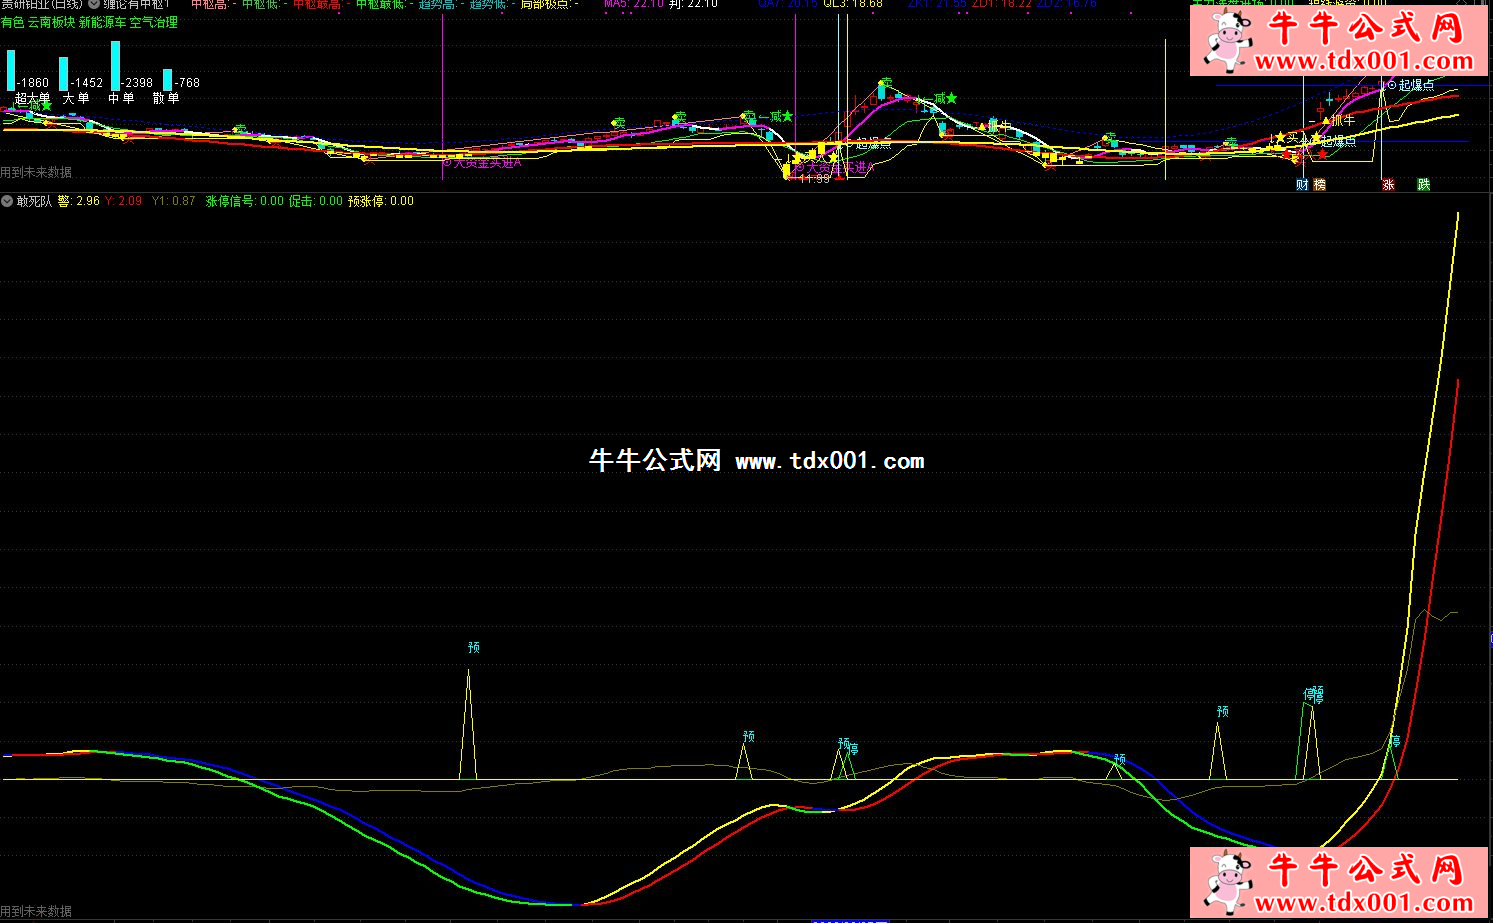The image size is (1493, 923).
Task: Select the 有色 sector label
Action: (x=12, y=22)
